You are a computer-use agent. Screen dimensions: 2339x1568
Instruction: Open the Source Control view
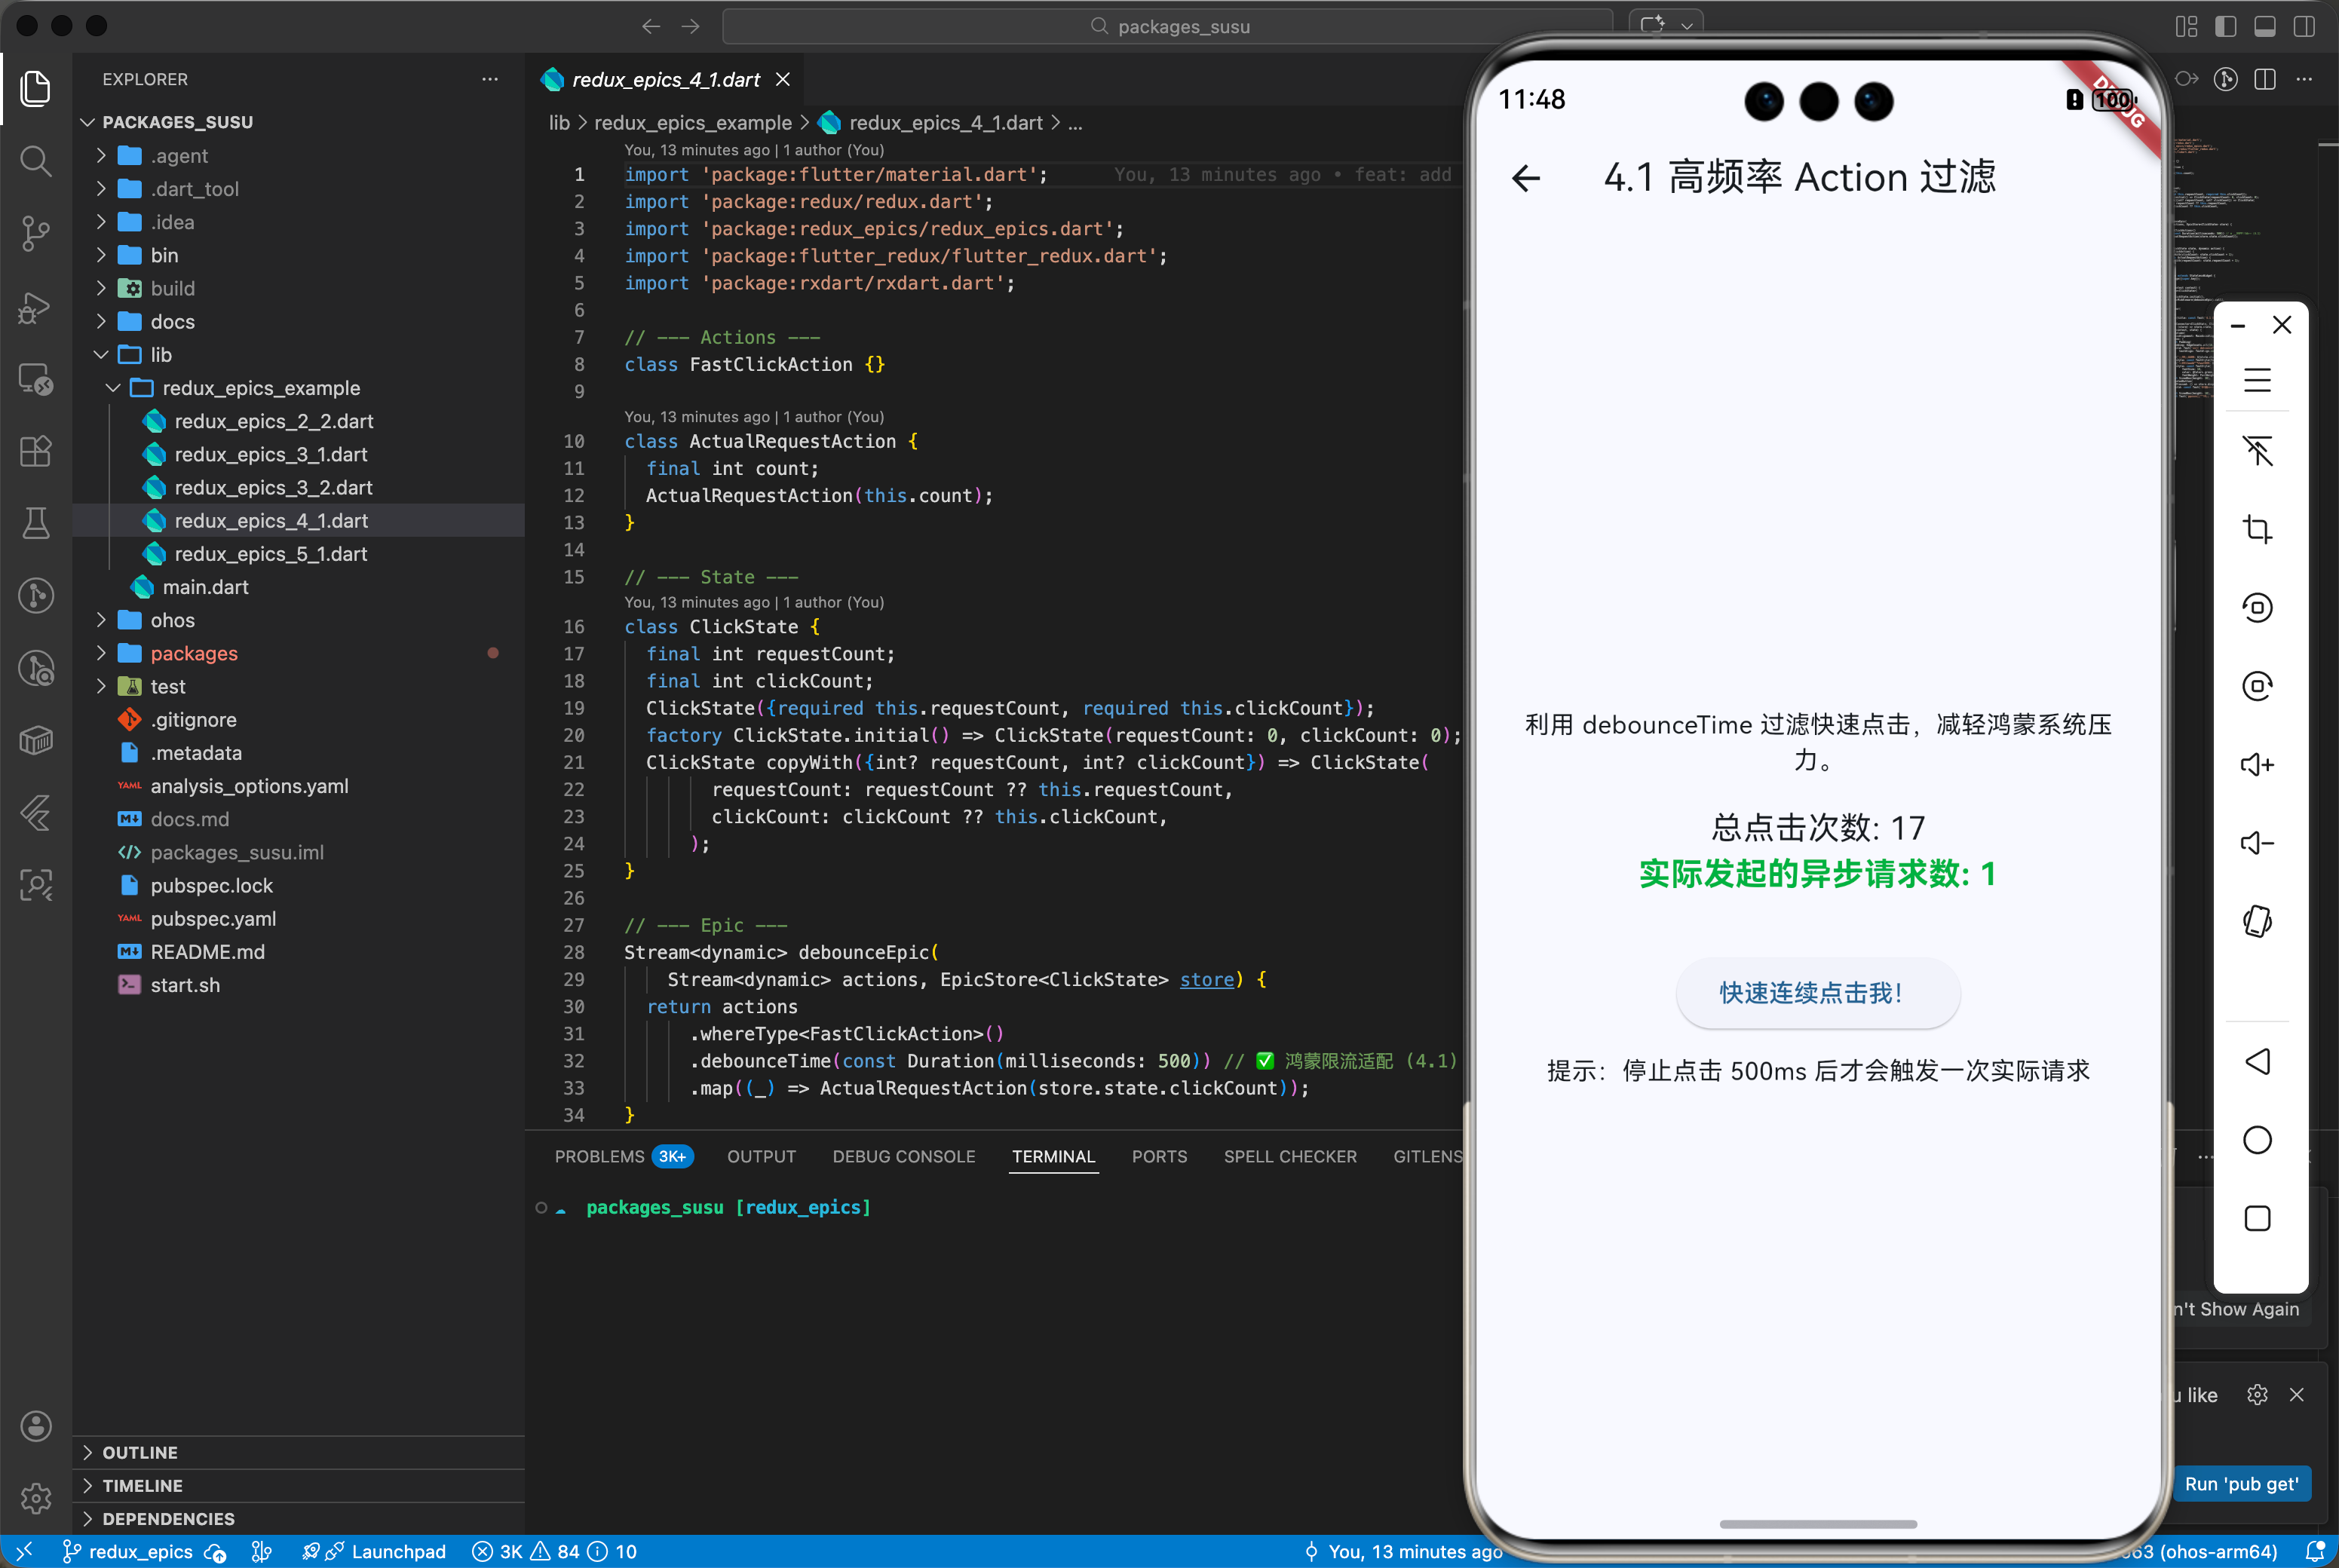tap(36, 233)
